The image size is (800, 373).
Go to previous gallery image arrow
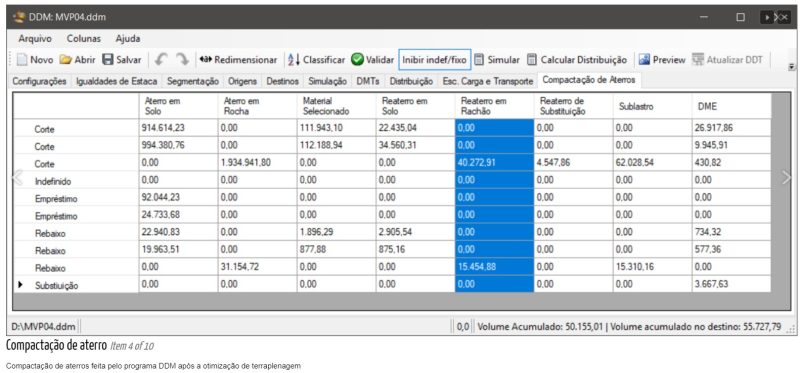[17, 177]
